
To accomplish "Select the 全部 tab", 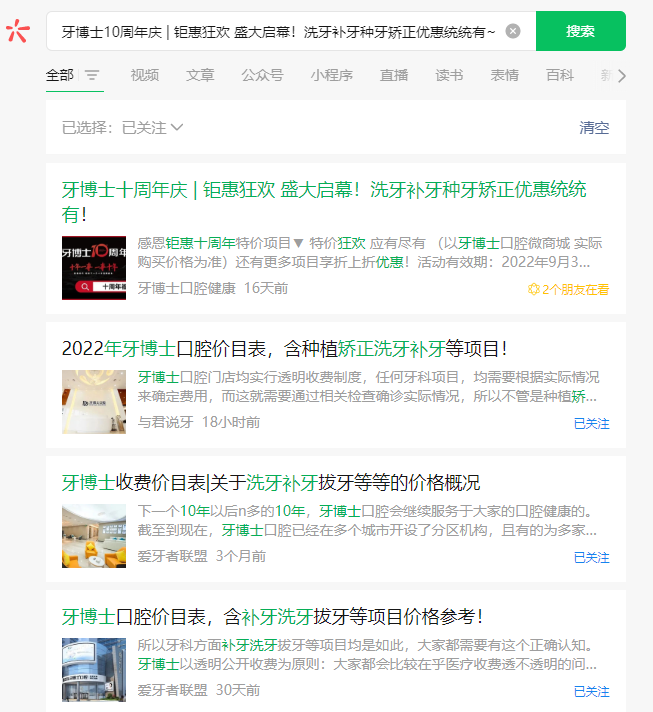I will pos(59,75).
